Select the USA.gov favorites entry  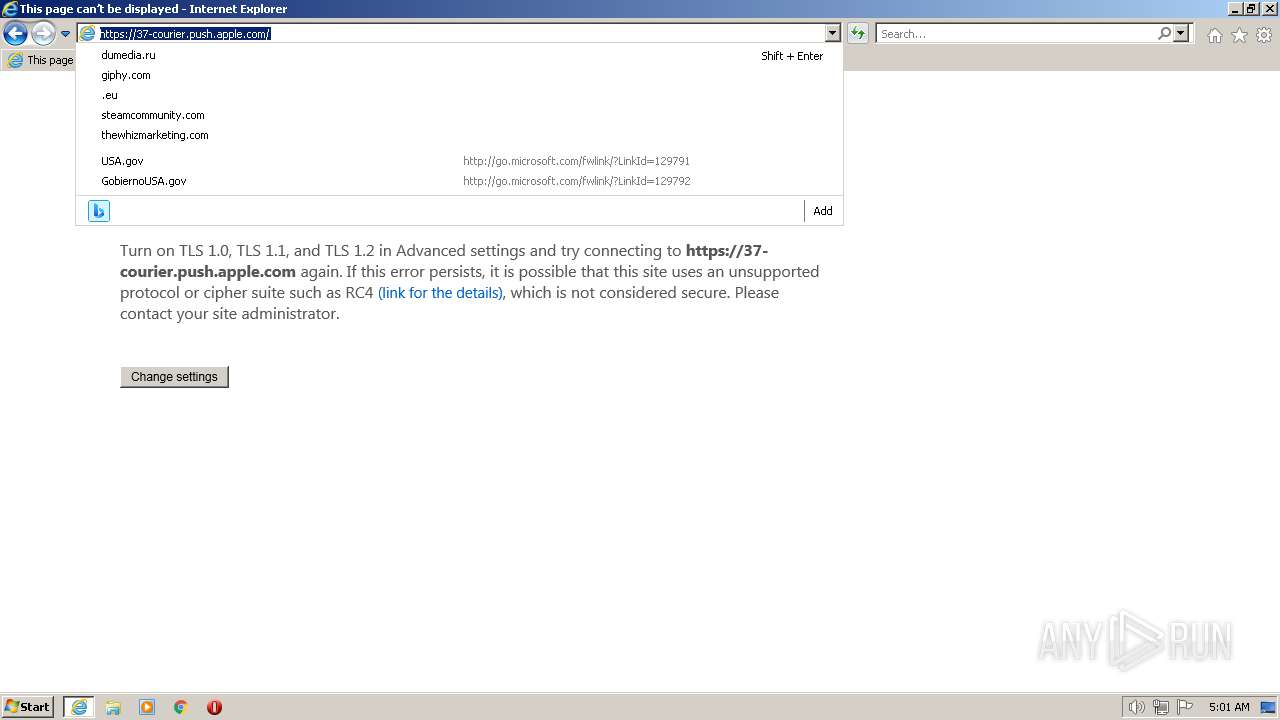point(460,161)
